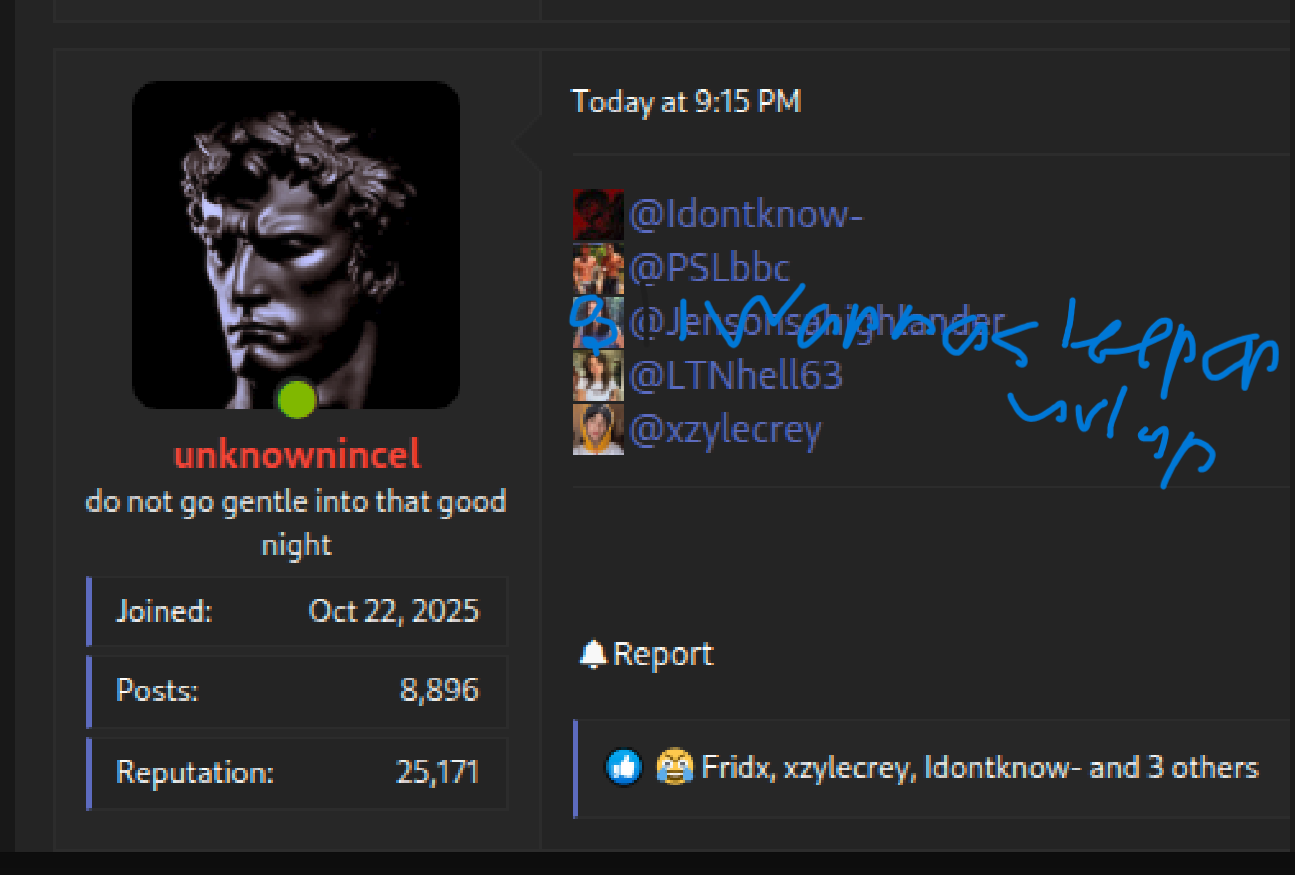Click the Report bell icon
1295x875 pixels.
pyautogui.click(x=593, y=654)
